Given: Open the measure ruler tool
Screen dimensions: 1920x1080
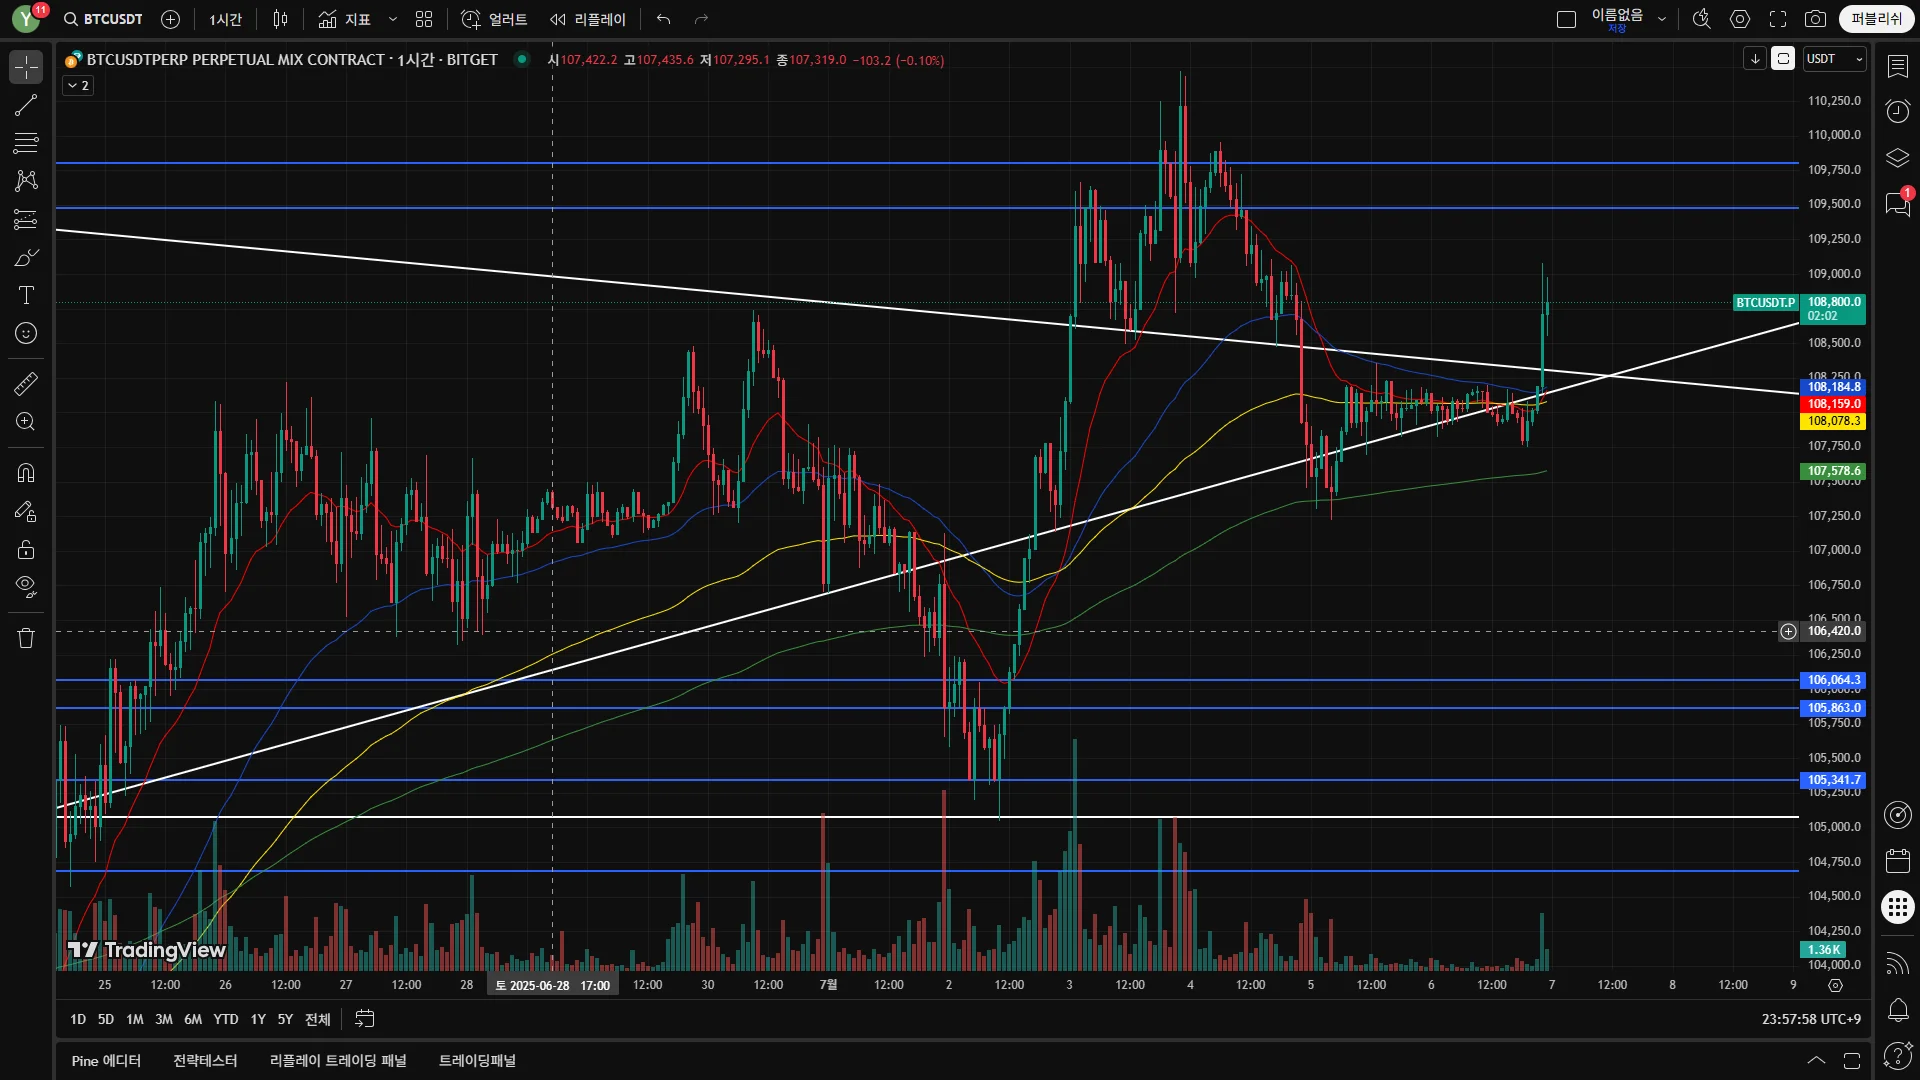Looking at the screenshot, I should [26, 383].
